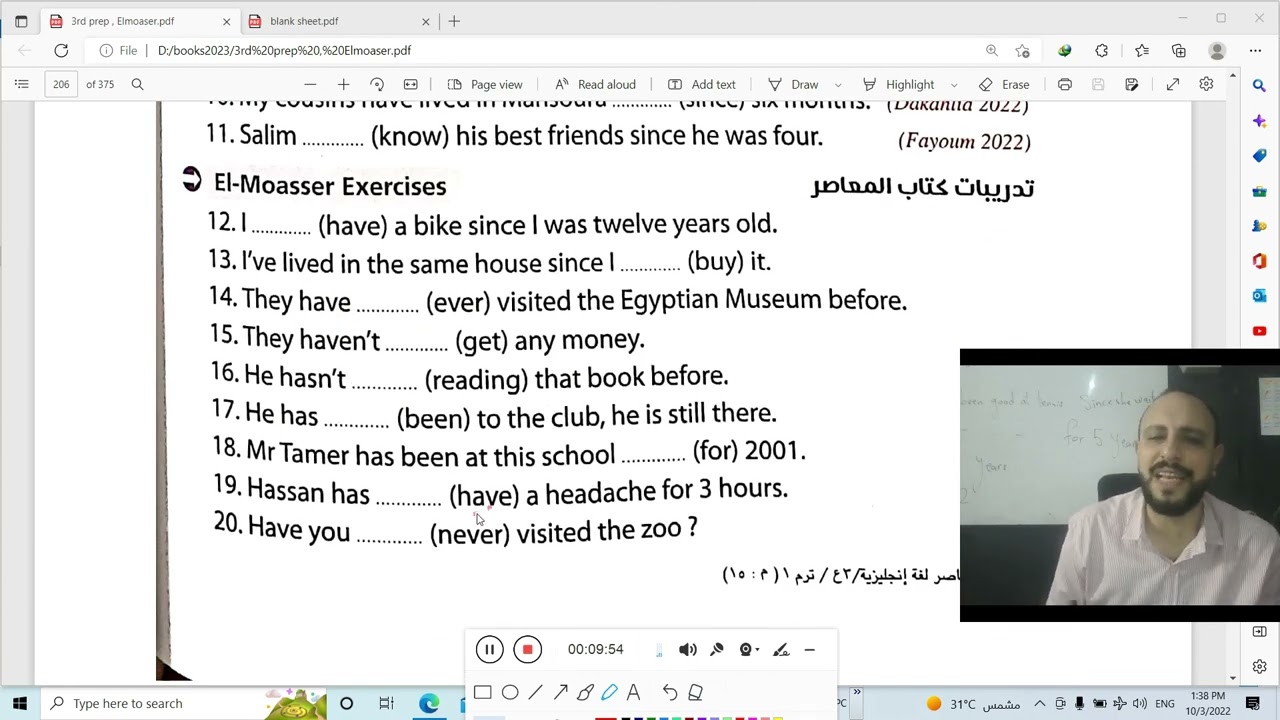Switch to blank sheet.pdf tab

pos(339,21)
